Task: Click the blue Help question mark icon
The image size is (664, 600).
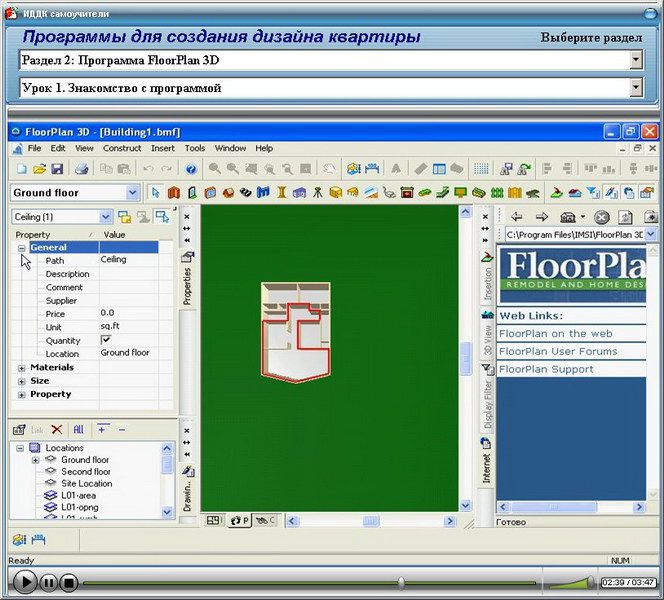Action: point(190,169)
